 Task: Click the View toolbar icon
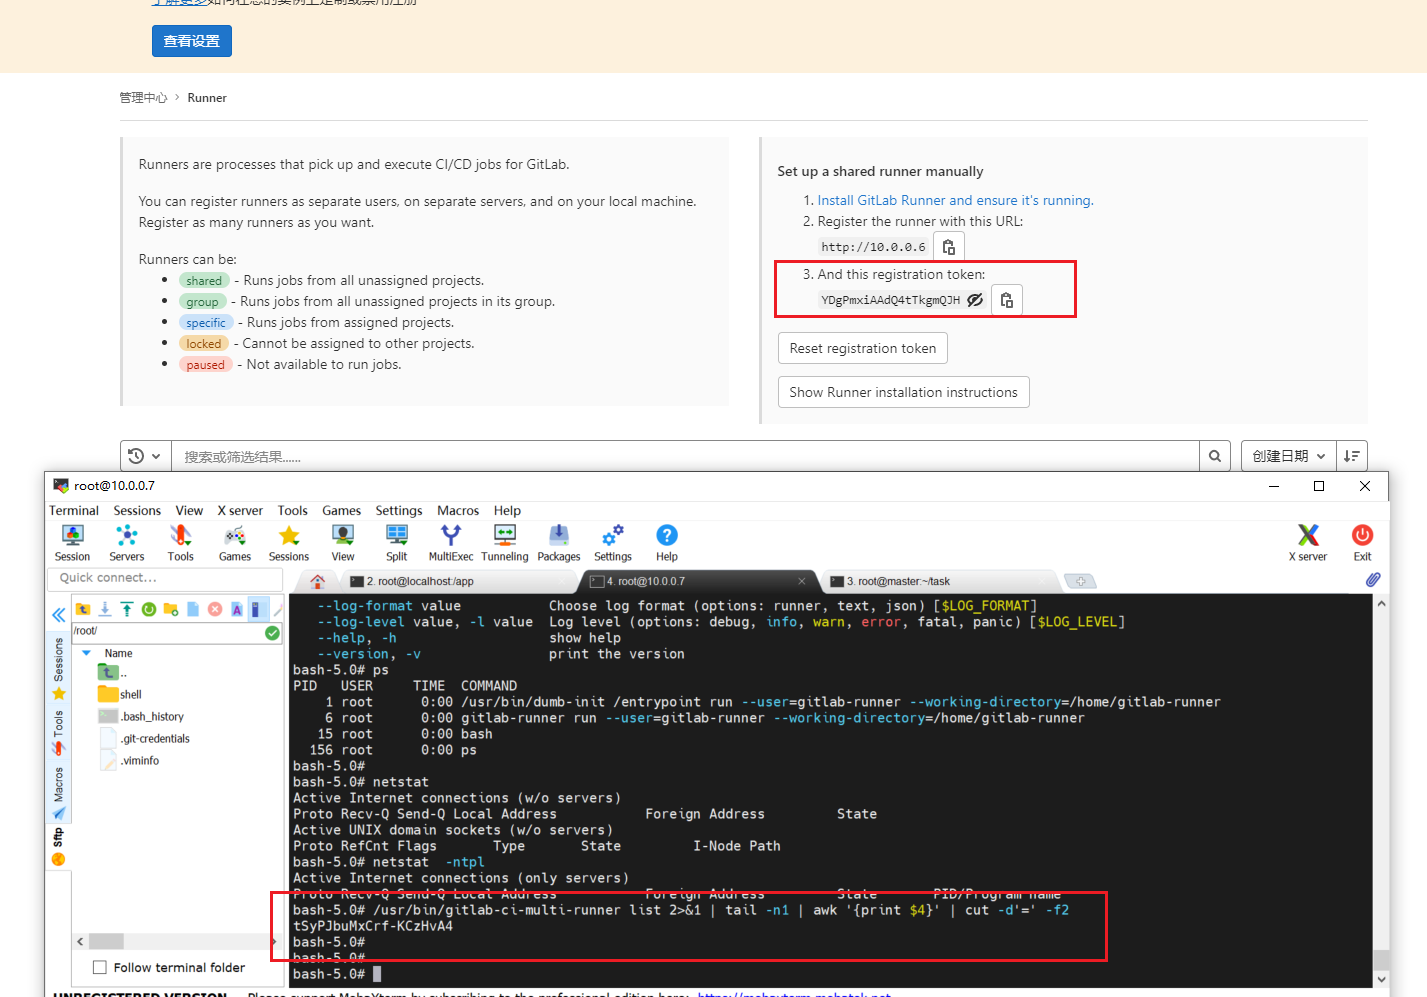click(x=343, y=543)
